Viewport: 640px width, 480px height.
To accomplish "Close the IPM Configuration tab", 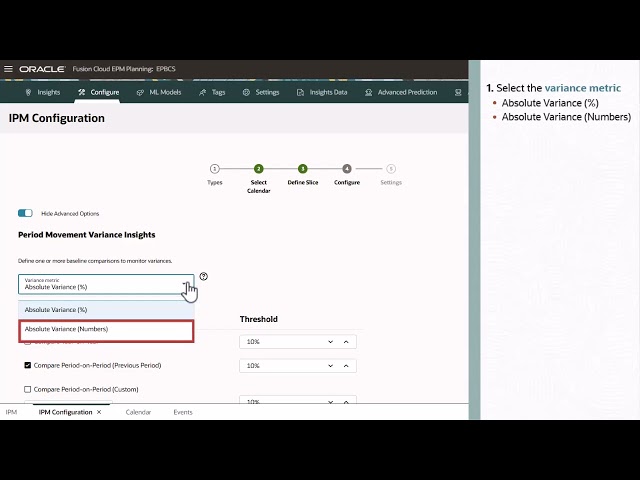I will point(99,412).
